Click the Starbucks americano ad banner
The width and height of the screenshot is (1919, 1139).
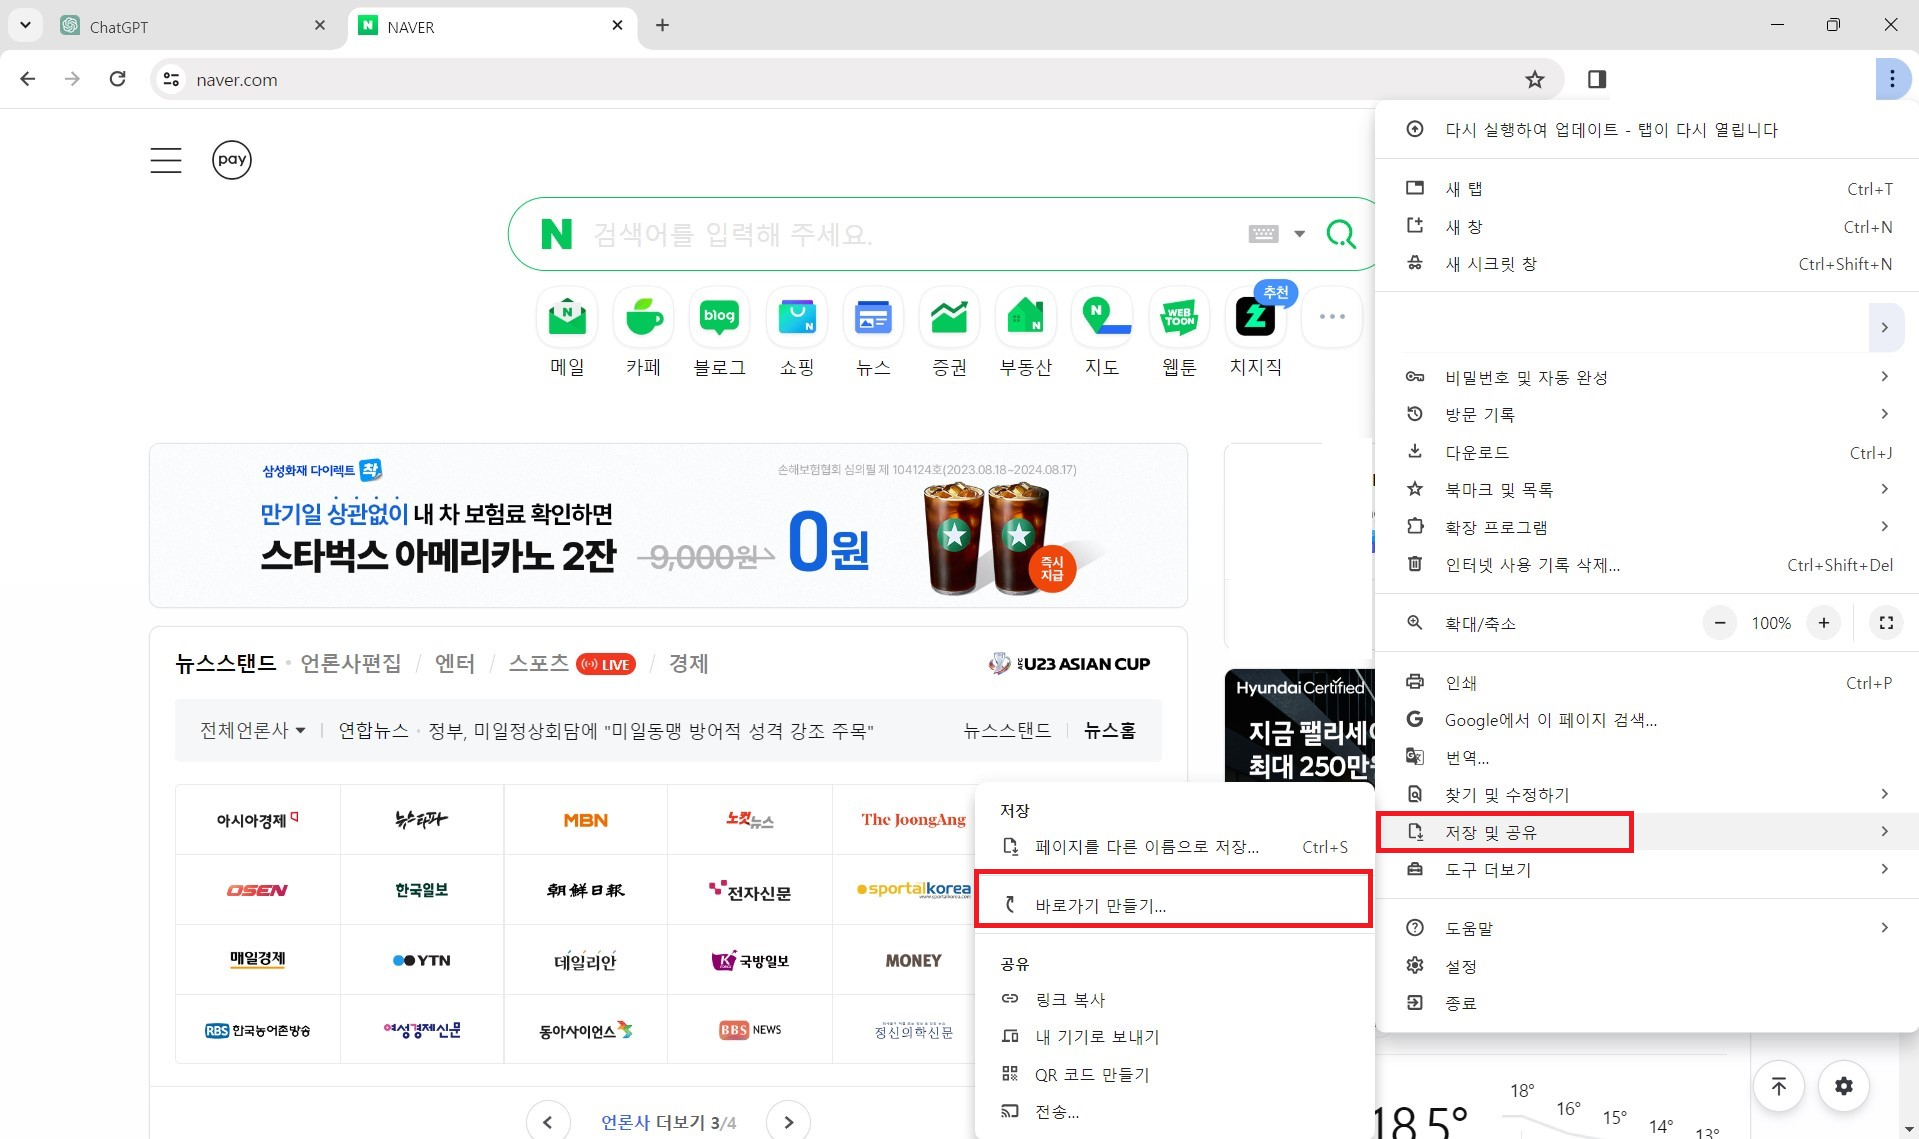(x=668, y=526)
